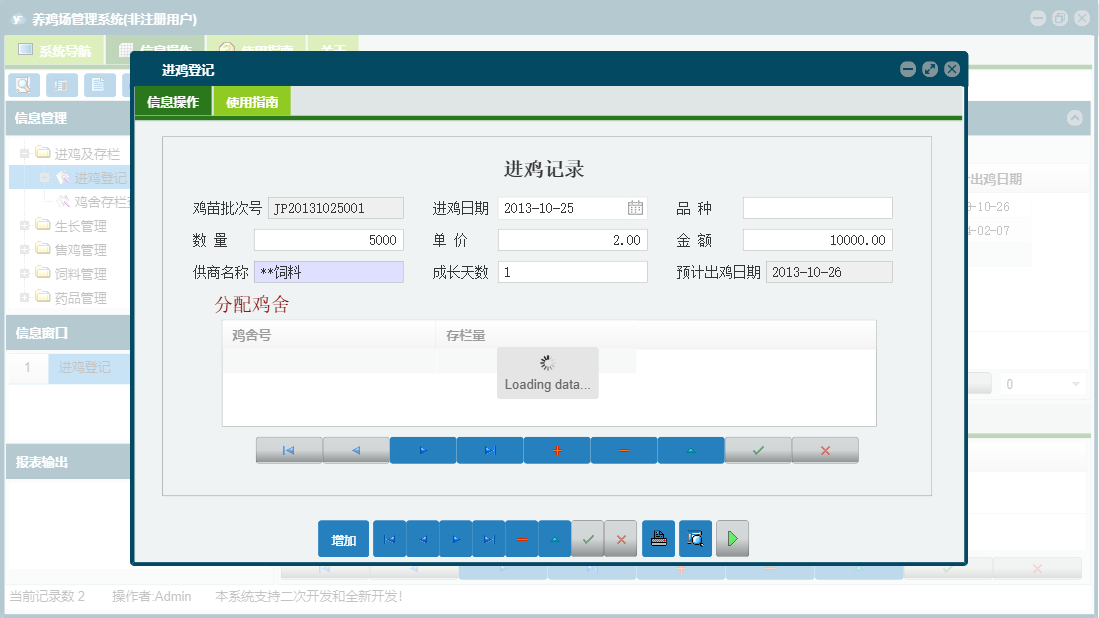Click the red plus insert record icon
The width and height of the screenshot is (1099, 618).
coord(556,450)
